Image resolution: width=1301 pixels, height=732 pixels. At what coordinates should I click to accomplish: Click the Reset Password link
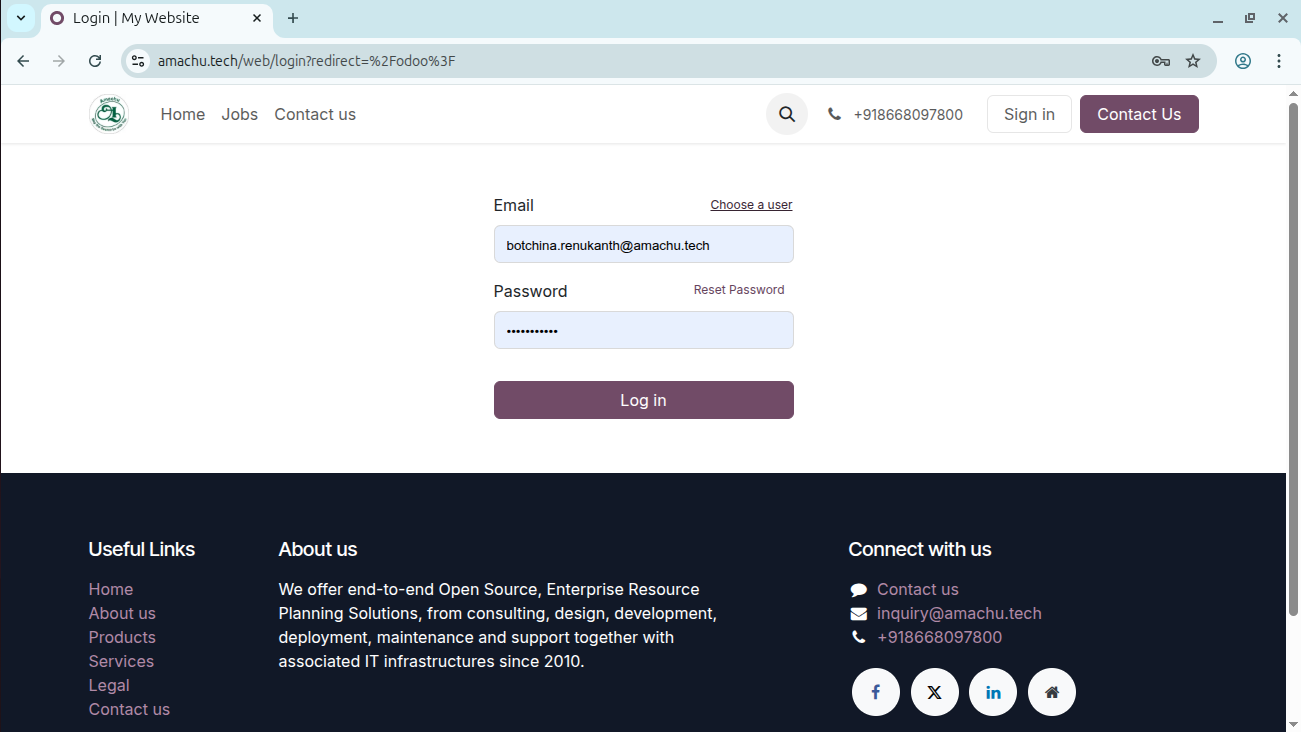click(x=738, y=290)
